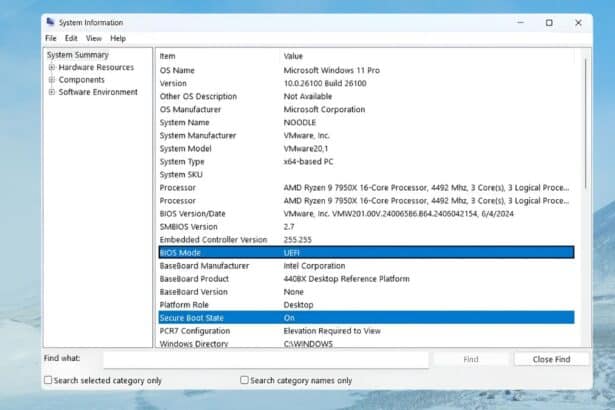This screenshot has width=615, height=410.
Task: Click the value VMware20,1
Action: pyautogui.click(x=306, y=148)
